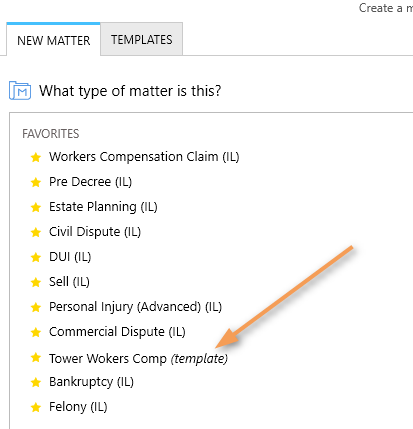Image resolution: width=413 pixels, height=429 pixels.
Task: Unfavorite Workers Compensation Claim star
Action: [x=36, y=157]
